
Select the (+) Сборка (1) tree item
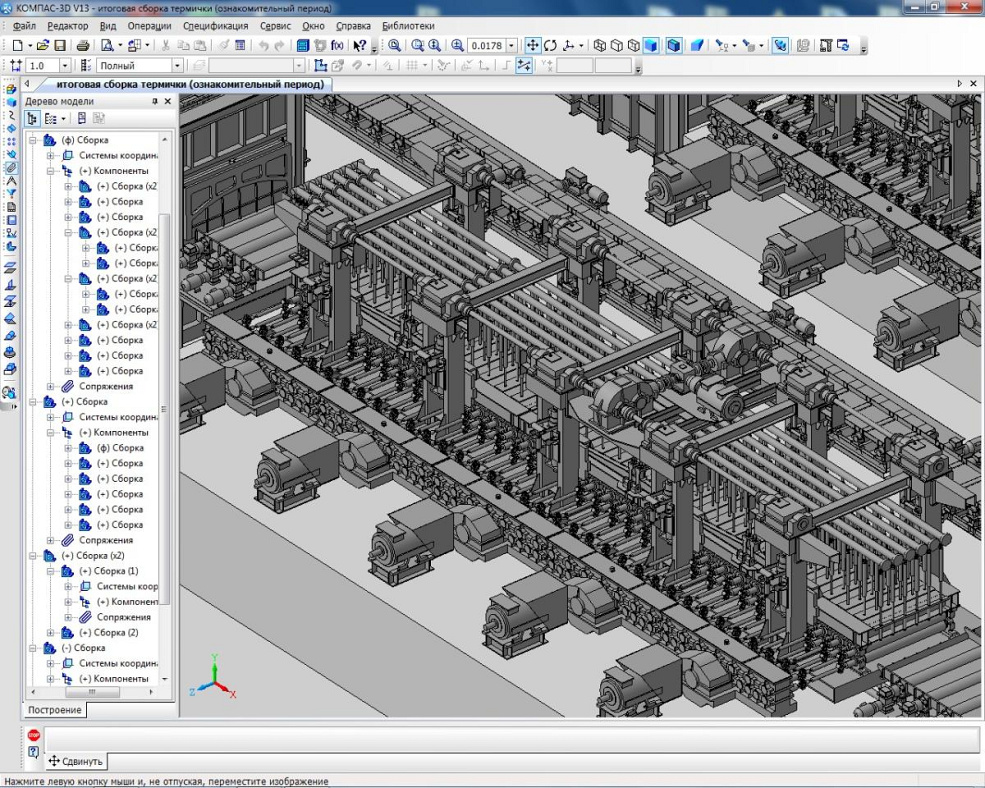click(x=108, y=571)
